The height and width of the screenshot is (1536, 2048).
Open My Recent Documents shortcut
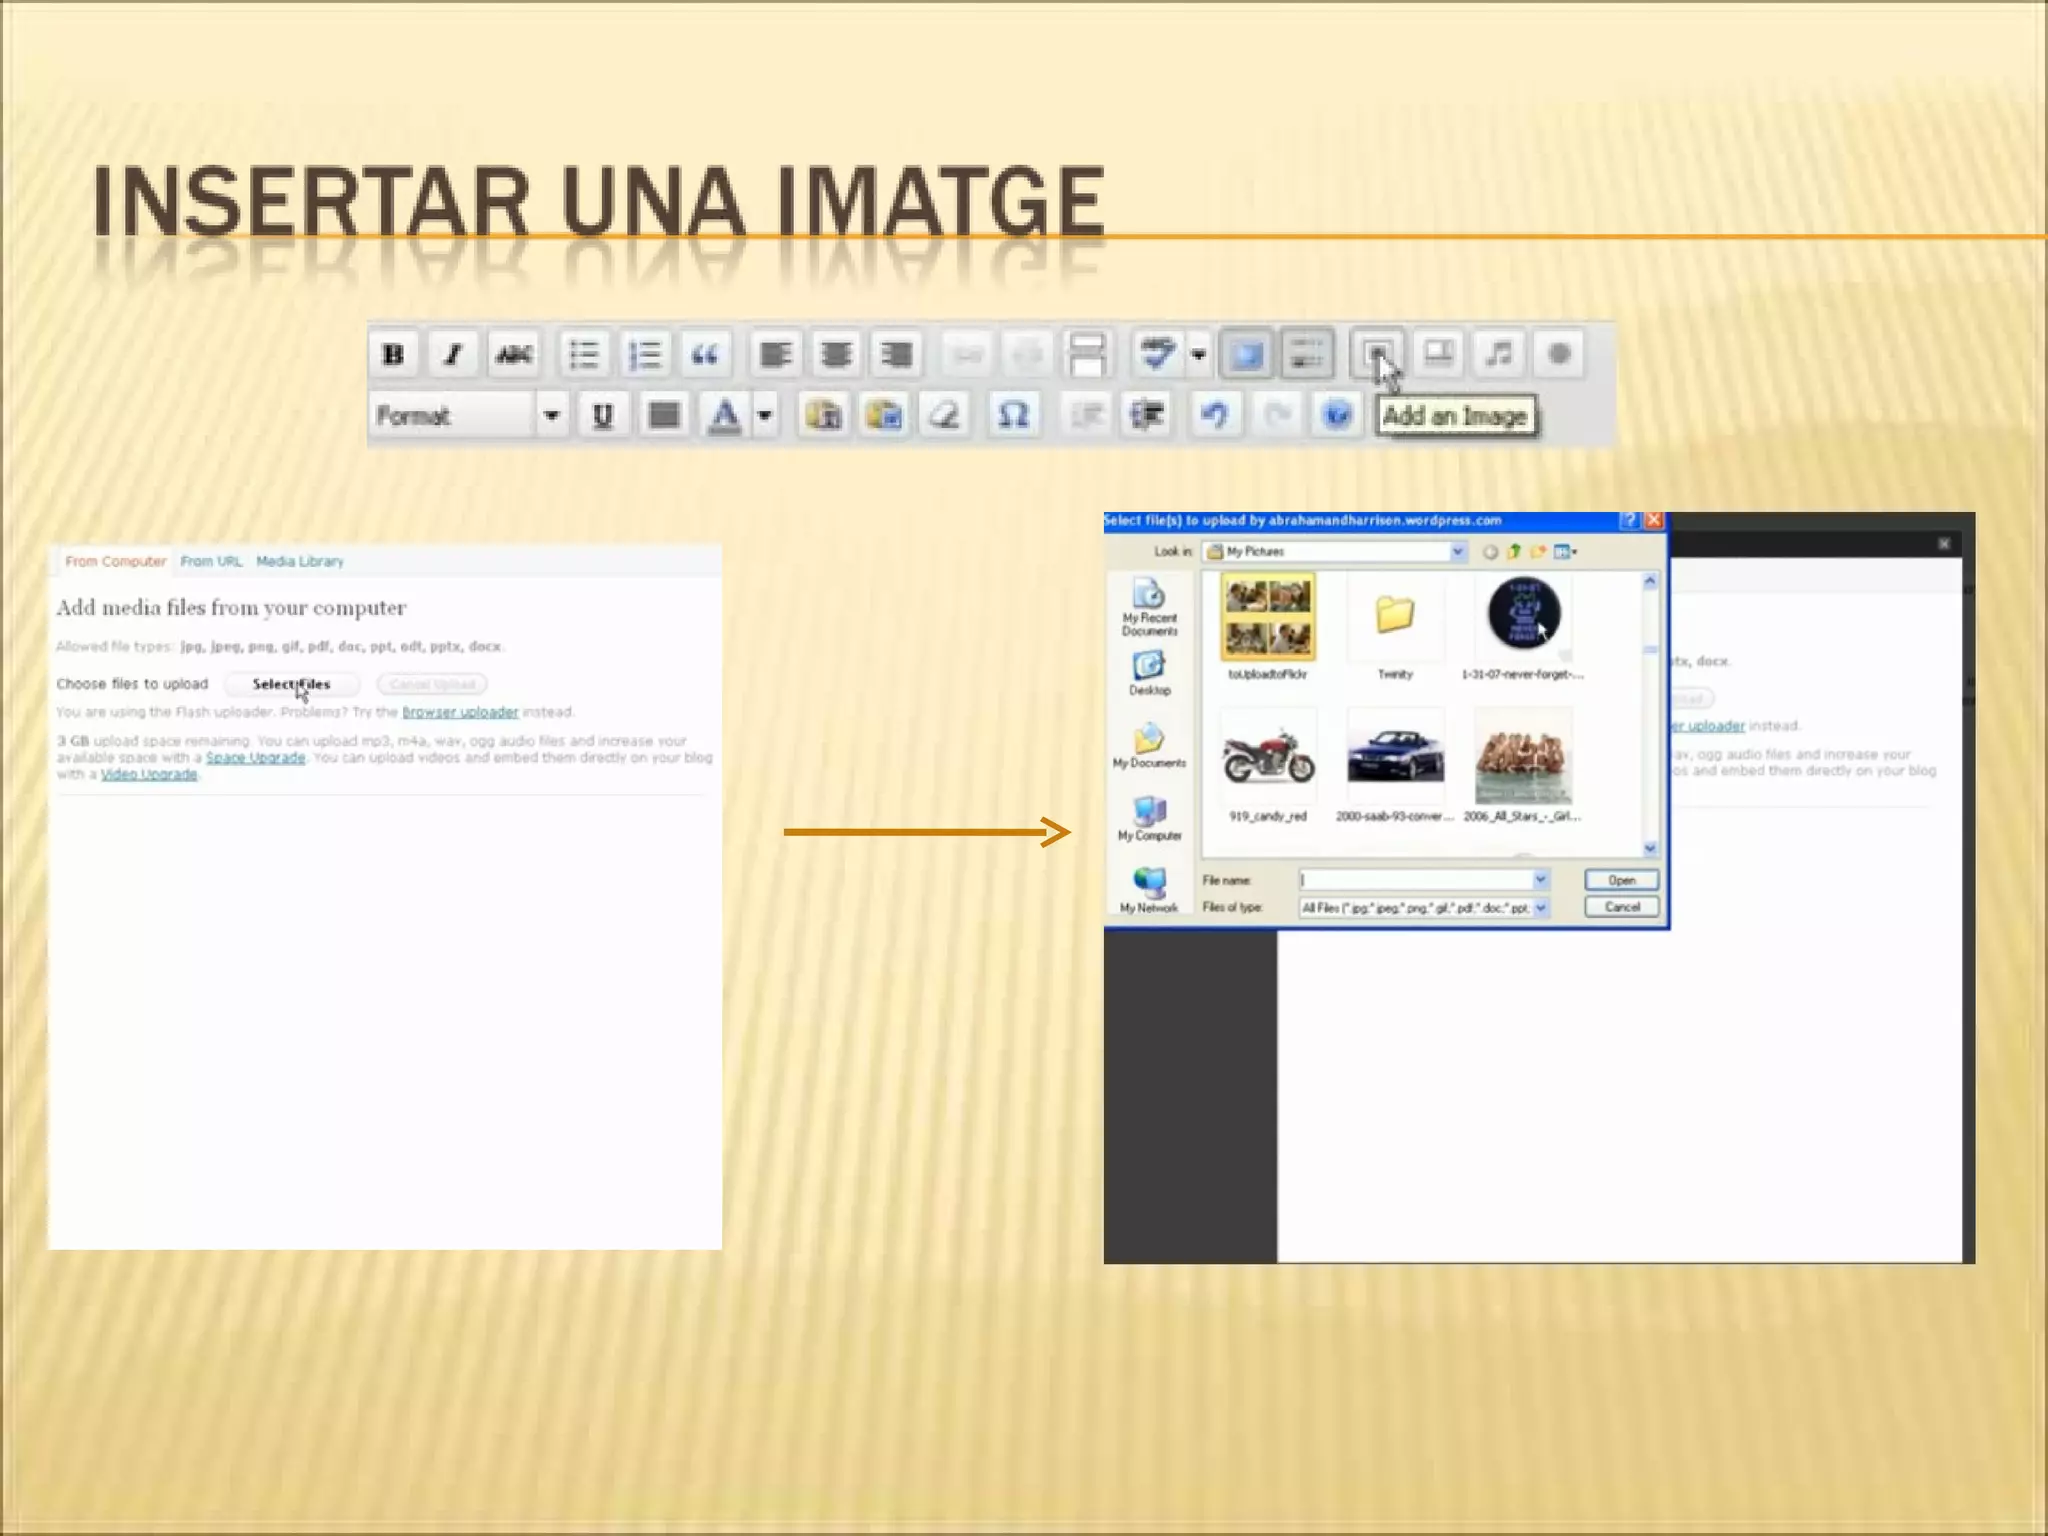pos(1149,608)
